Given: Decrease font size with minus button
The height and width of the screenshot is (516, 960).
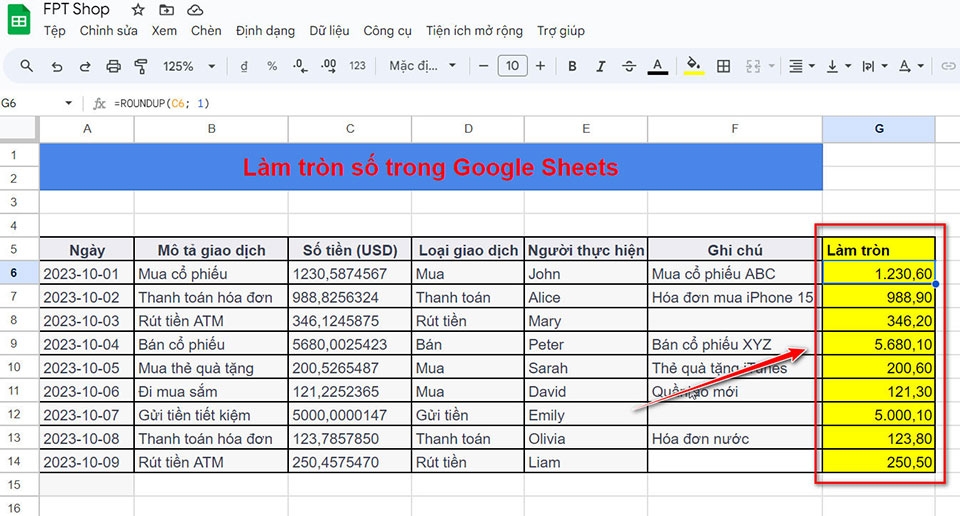Looking at the screenshot, I should [483, 65].
